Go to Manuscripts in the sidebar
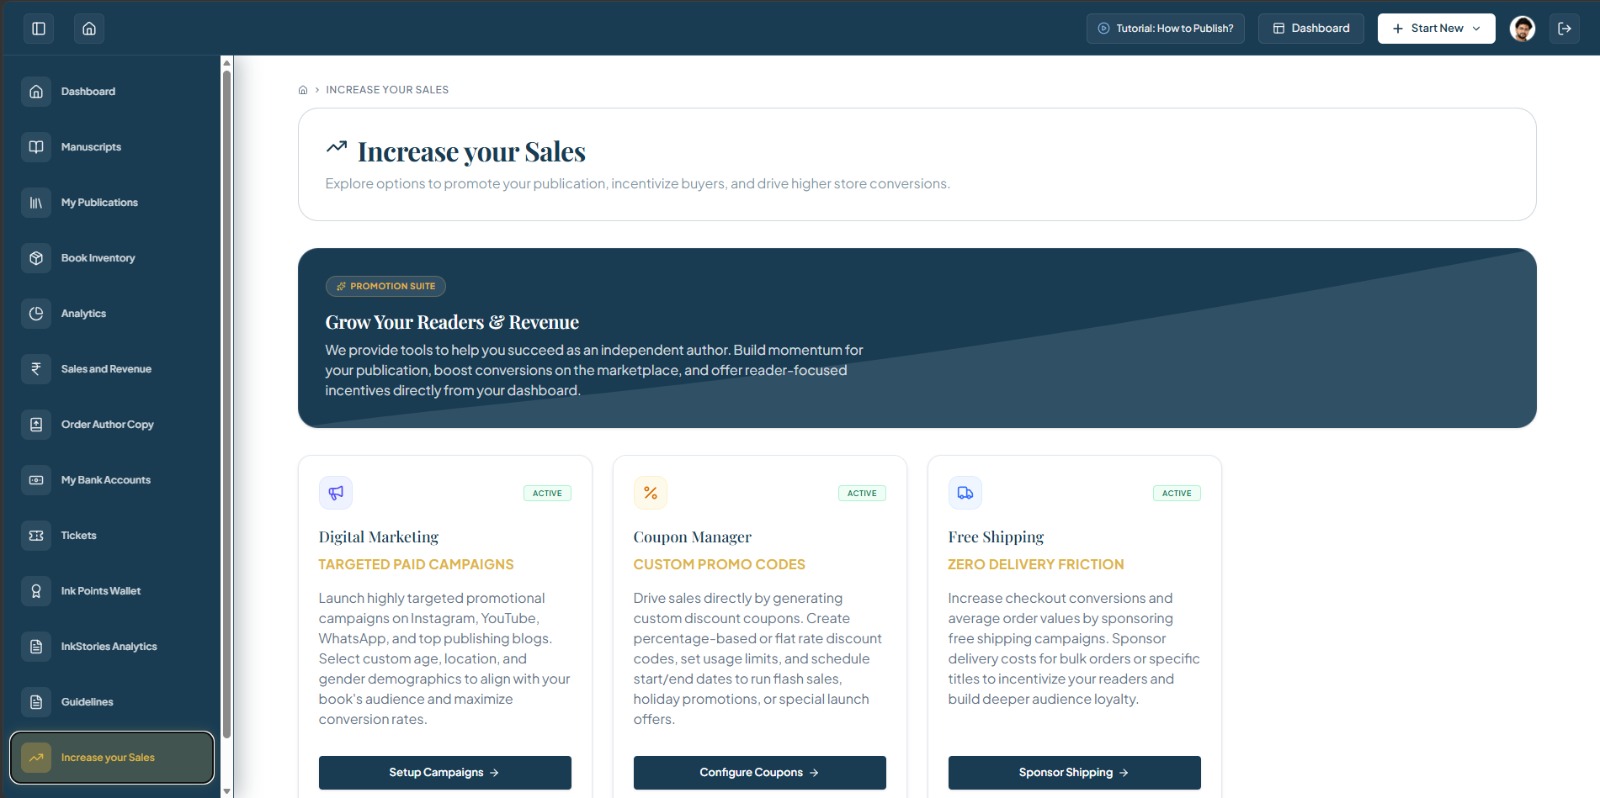The width and height of the screenshot is (1600, 798). tap(110, 147)
